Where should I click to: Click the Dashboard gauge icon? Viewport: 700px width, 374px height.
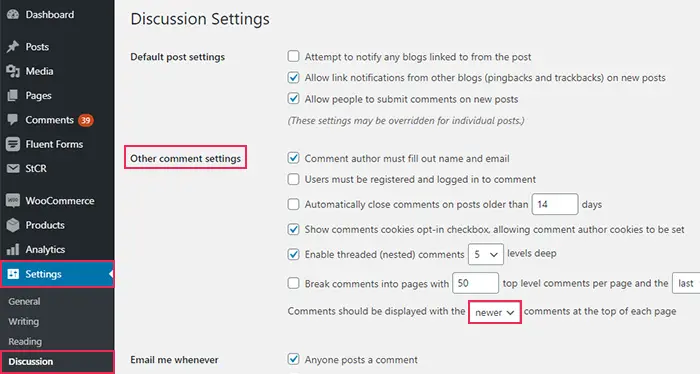(13, 14)
